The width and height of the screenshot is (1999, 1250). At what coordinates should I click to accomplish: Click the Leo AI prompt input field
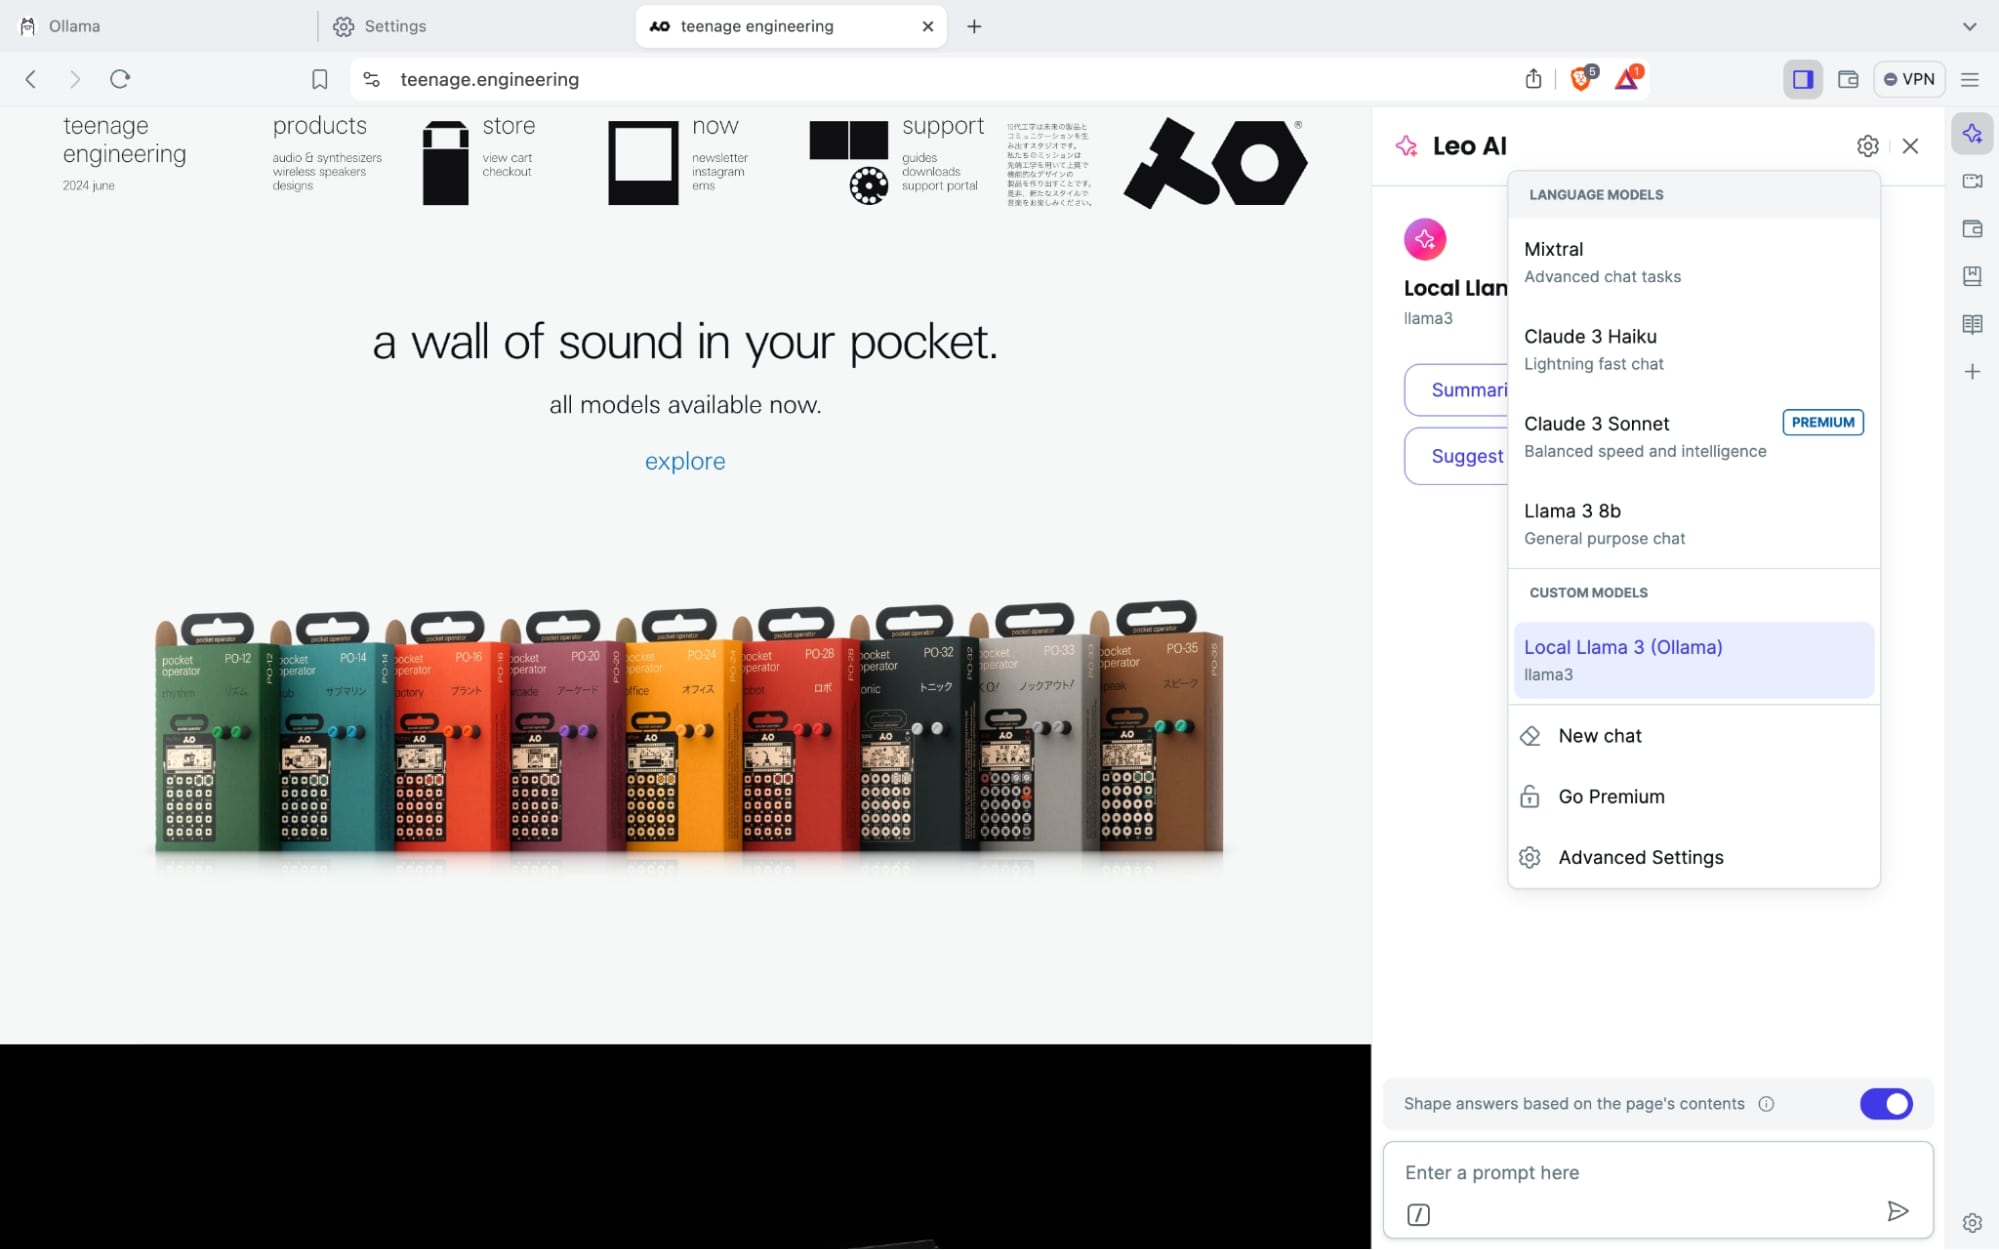1658,1171
